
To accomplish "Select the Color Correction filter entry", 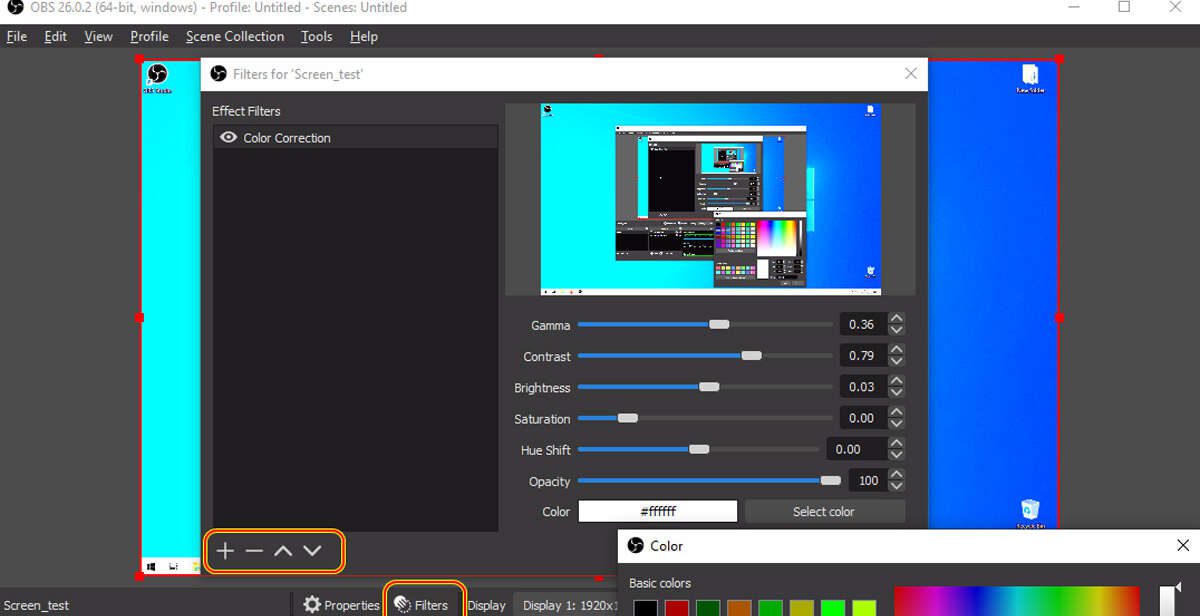I will coord(287,137).
